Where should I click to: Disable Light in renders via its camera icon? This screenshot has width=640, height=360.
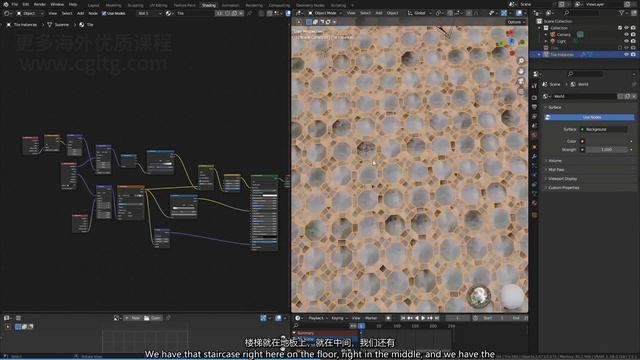click(633, 41)
